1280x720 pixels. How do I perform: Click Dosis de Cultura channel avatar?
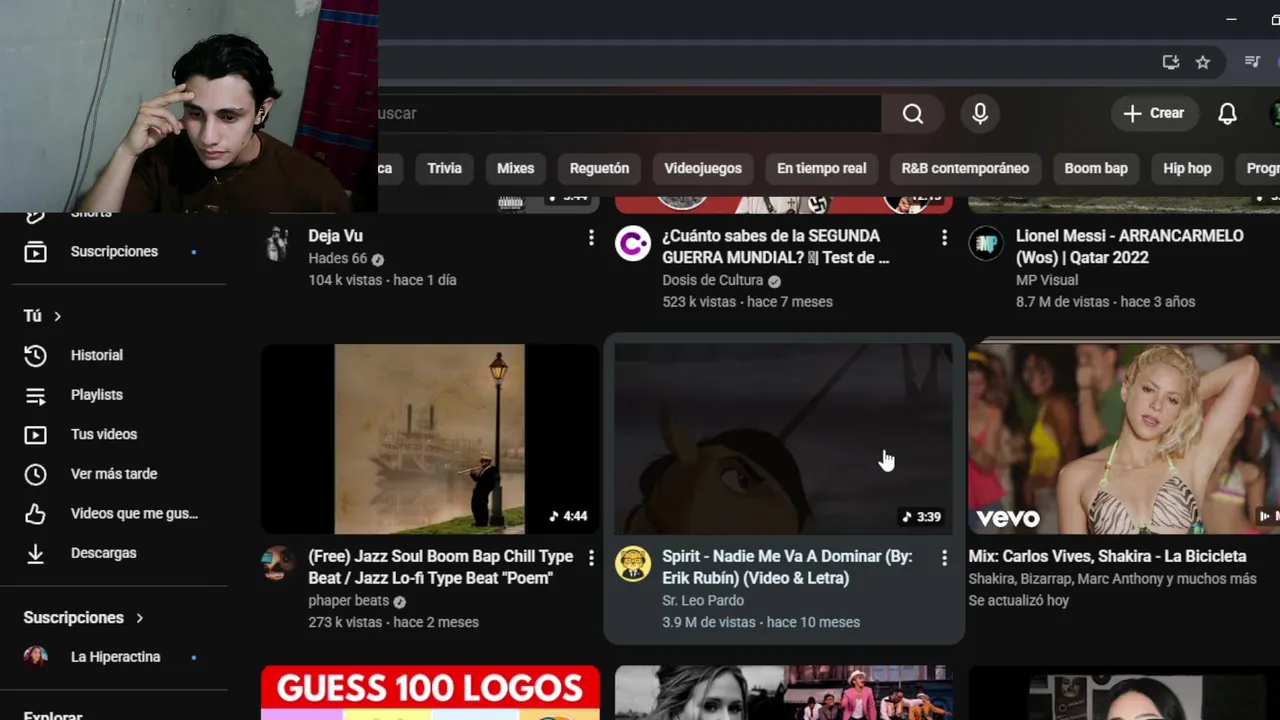[x=632, y=244]
